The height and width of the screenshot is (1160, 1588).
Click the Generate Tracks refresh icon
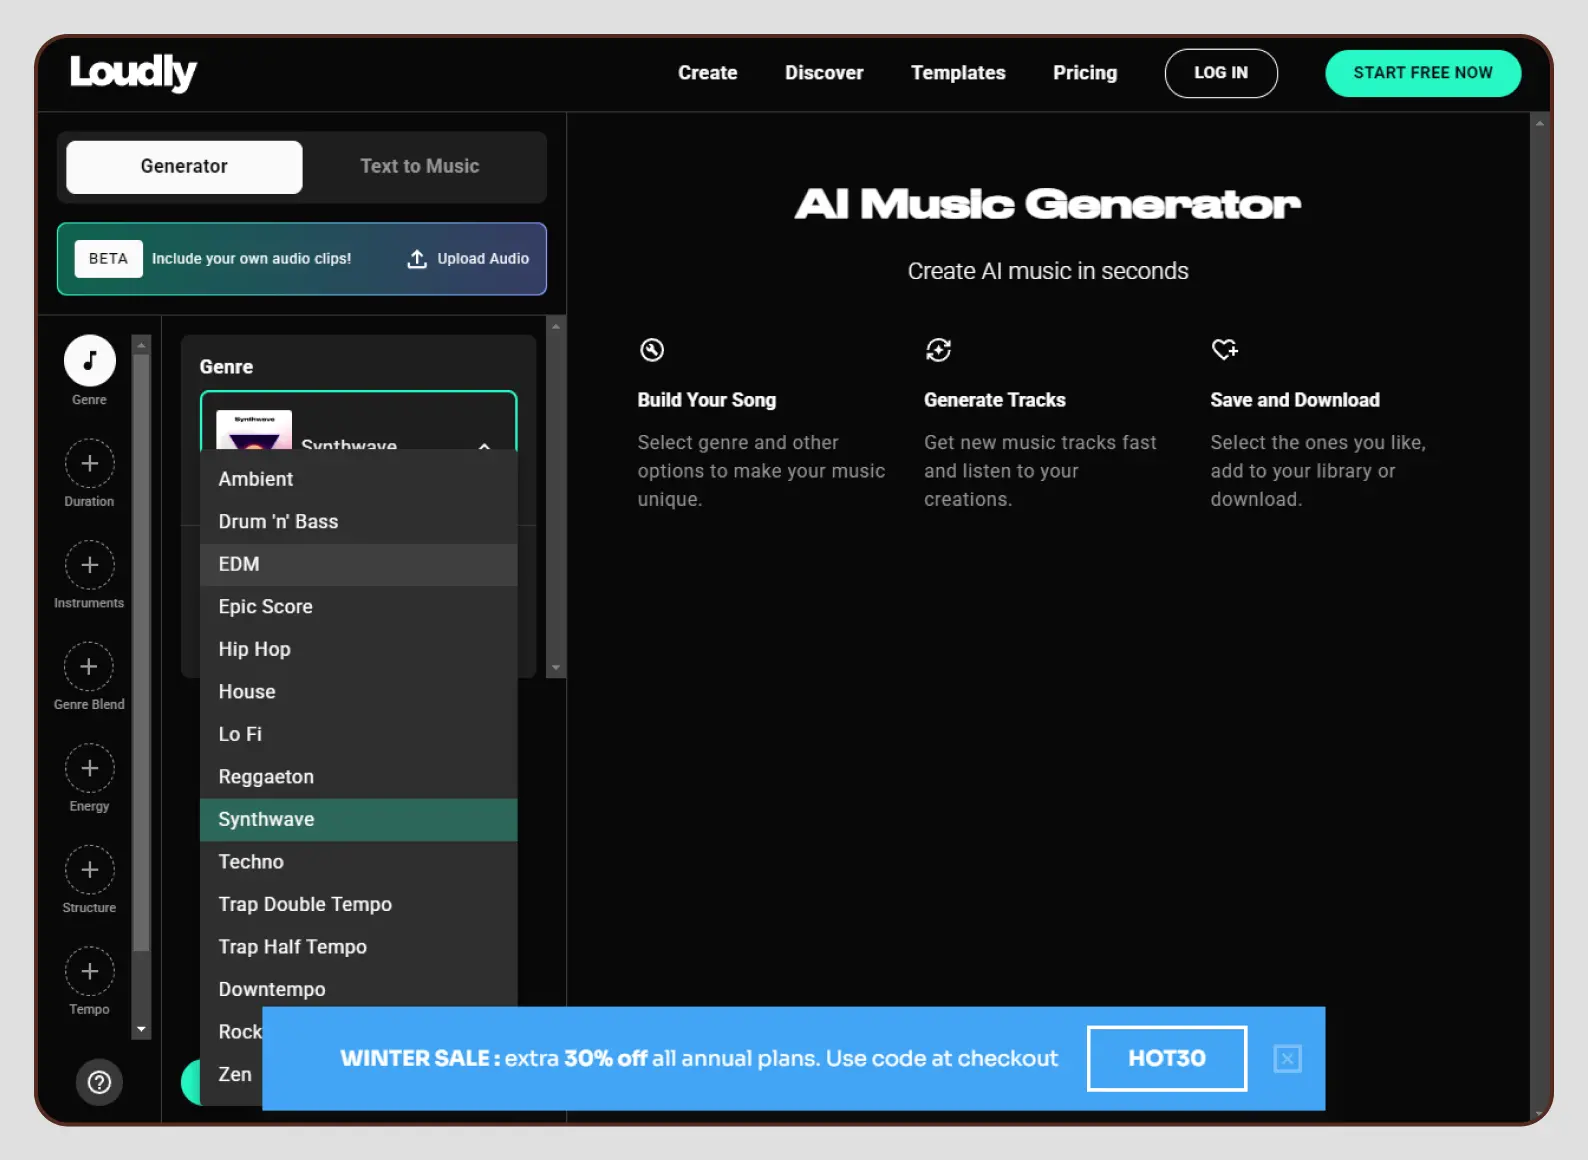[938, 350]
